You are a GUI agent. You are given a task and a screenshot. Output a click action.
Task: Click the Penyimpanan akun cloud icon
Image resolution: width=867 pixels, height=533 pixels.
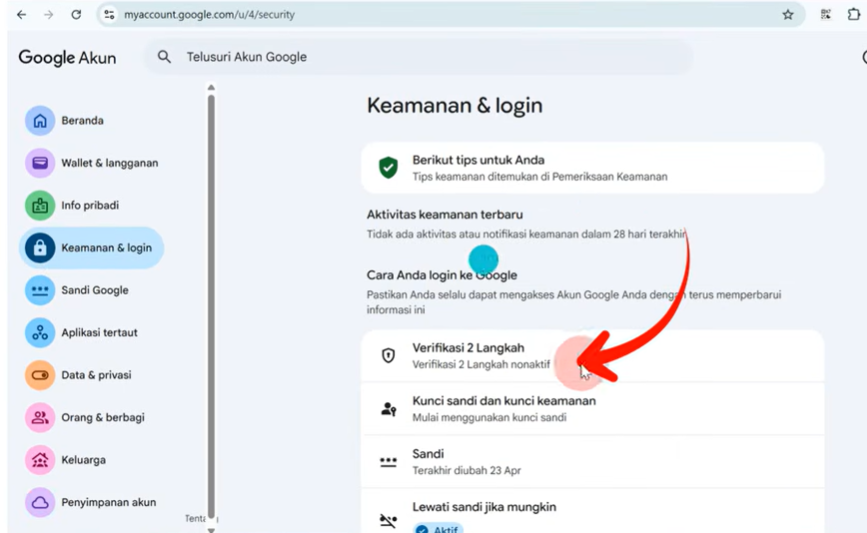(x=40, y=502)
